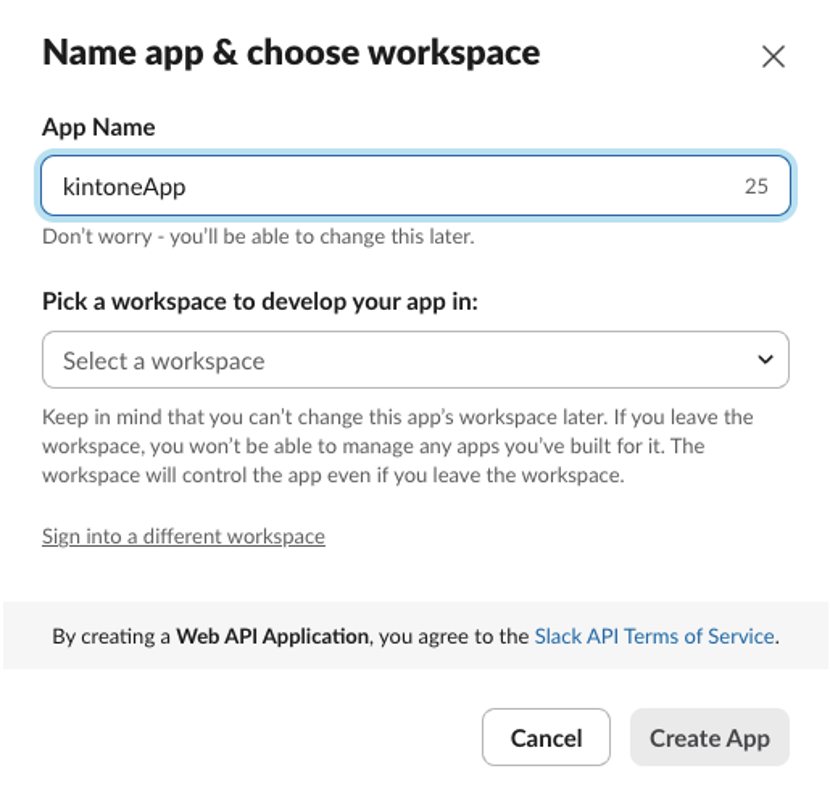Select the Select a workspace placeholder text

(164, 361)
